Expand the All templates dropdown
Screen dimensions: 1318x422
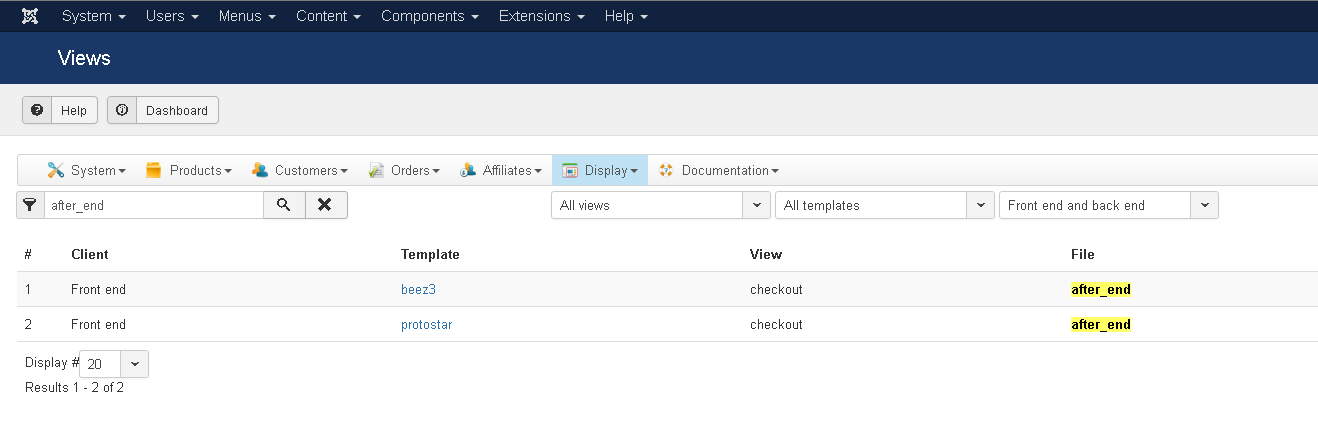coord(884,205)
